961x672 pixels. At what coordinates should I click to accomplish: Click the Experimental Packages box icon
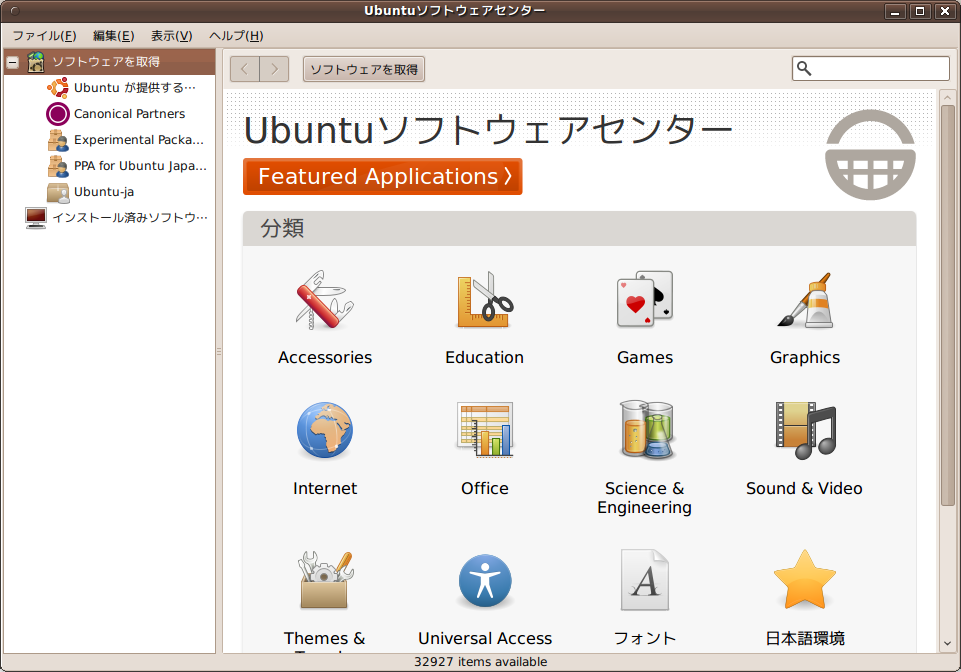(x=58, y=140)
